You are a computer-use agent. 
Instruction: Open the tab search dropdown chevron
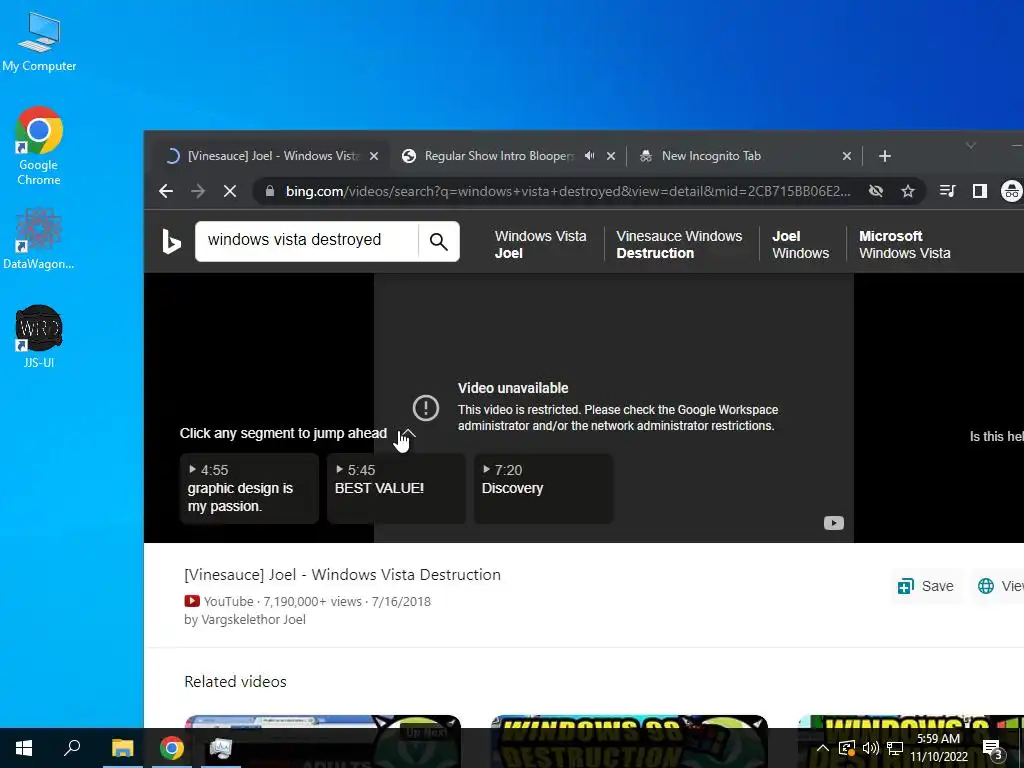(971, 146)
